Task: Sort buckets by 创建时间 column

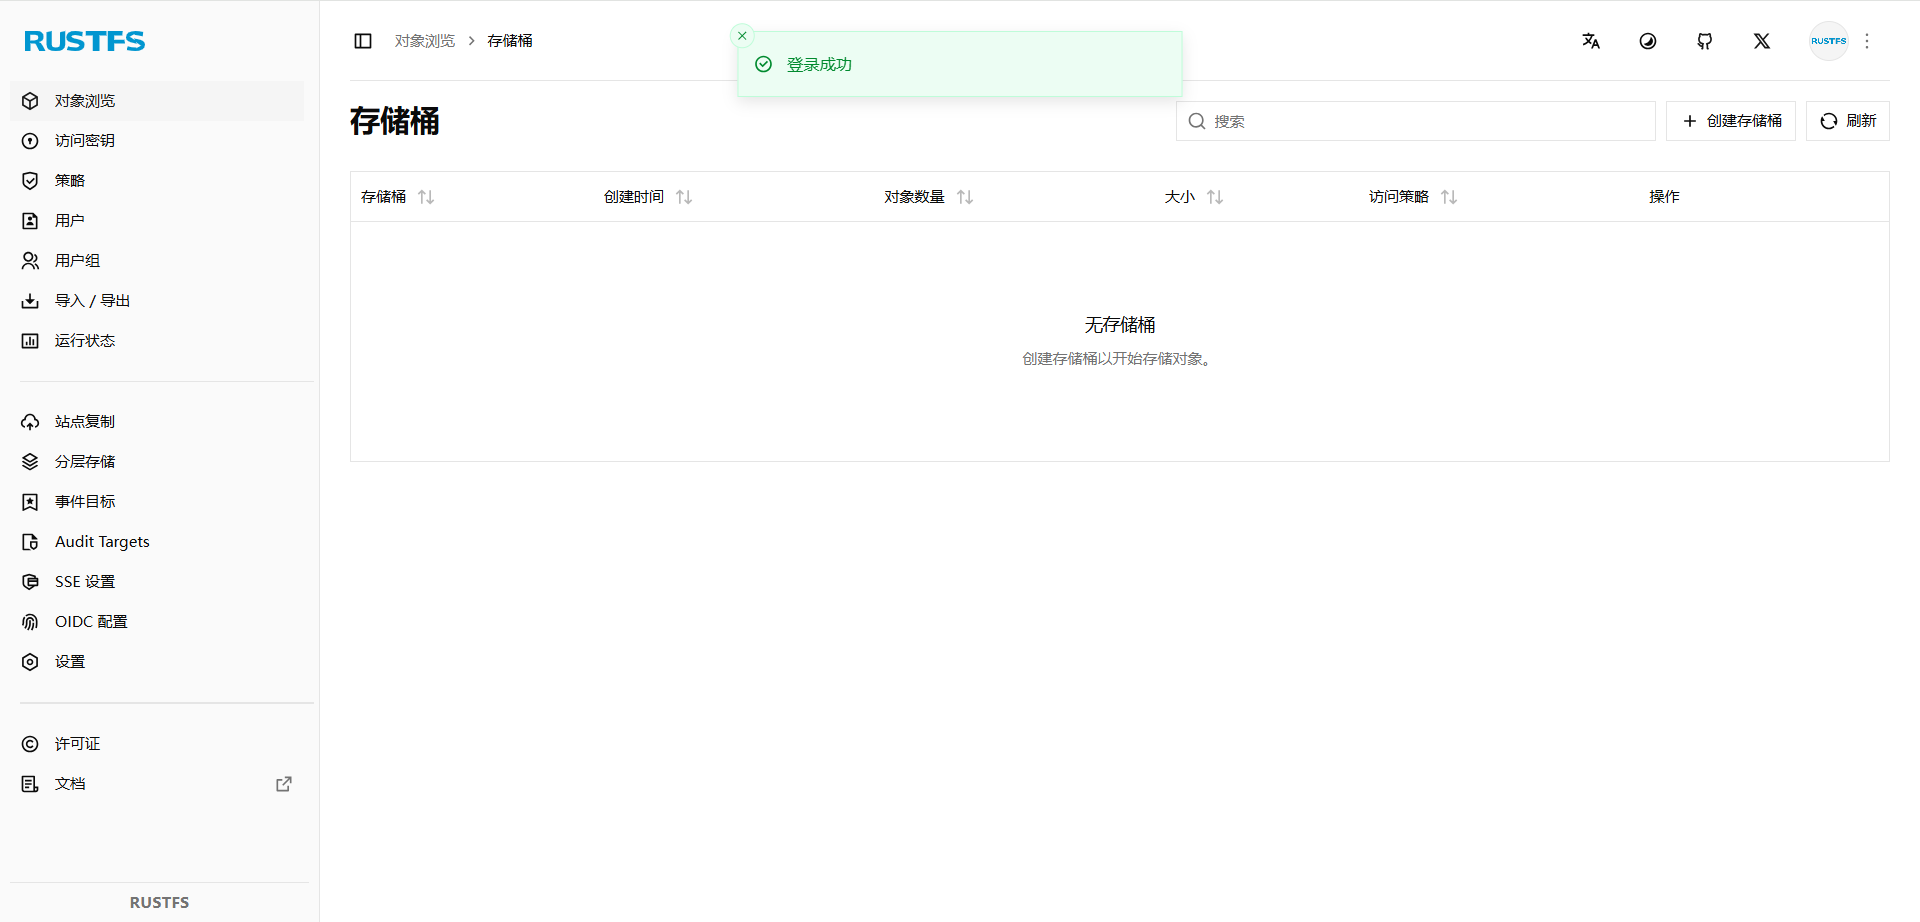Action: coord(684,197)
